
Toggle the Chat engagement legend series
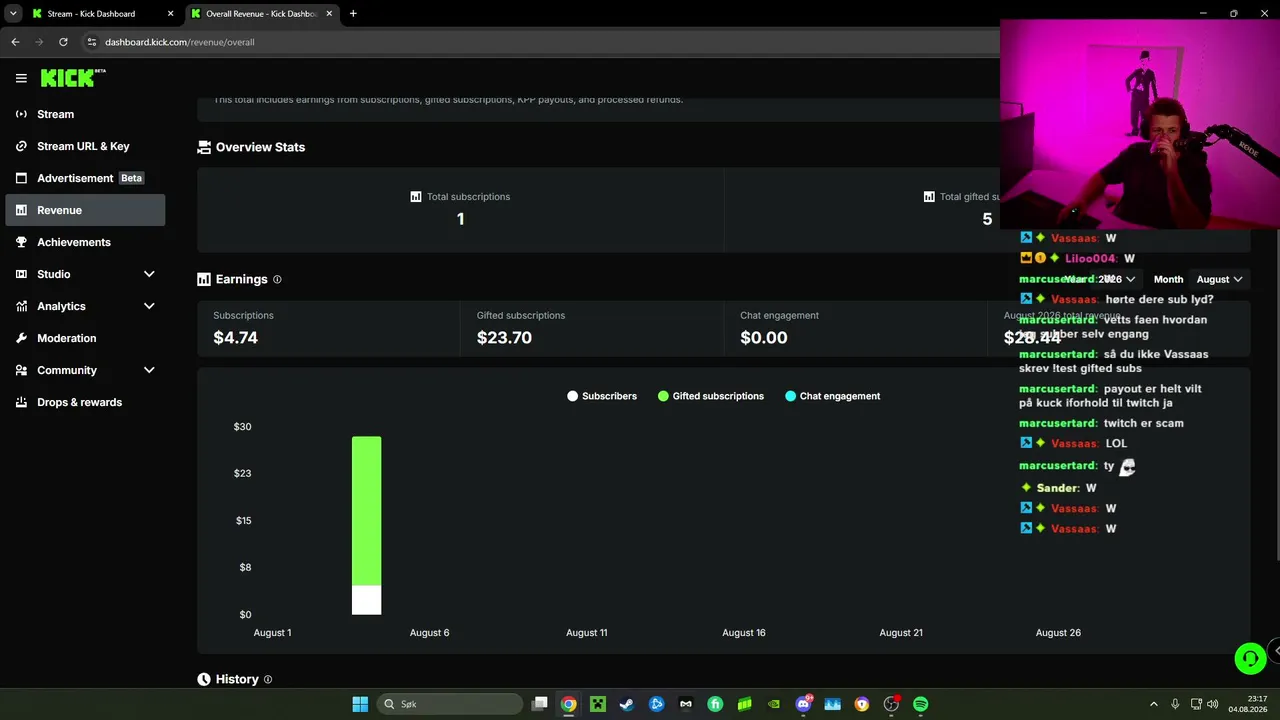[x=833, y=396]
